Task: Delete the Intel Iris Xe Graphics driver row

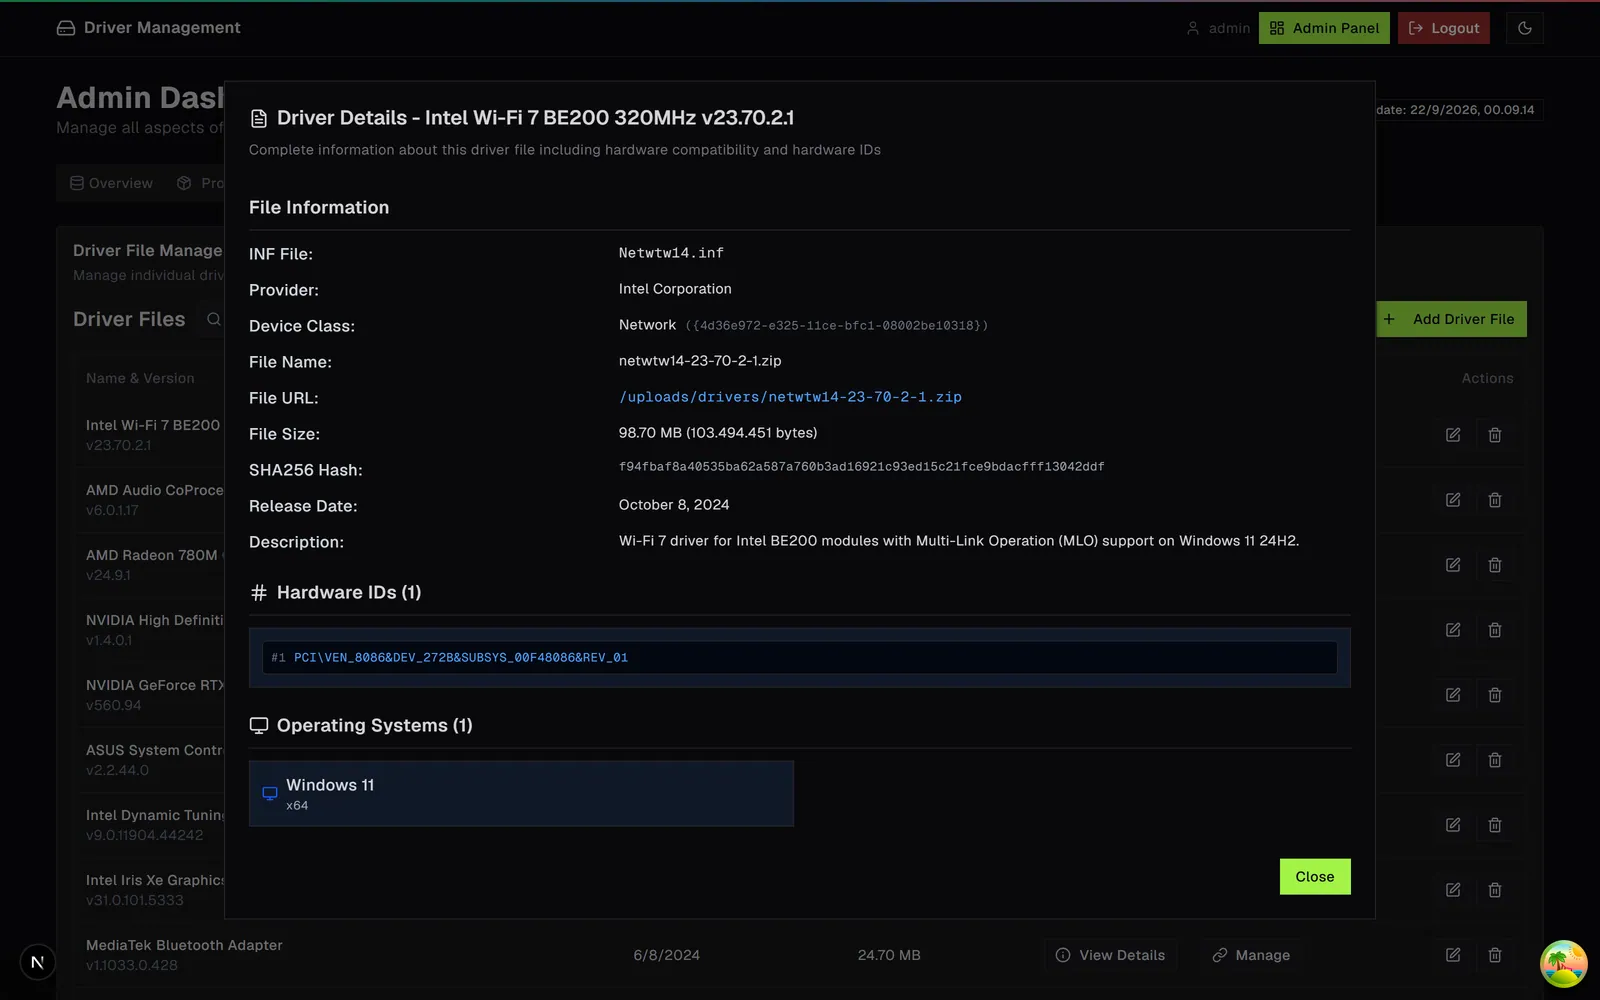Action: click(1495, 890)
